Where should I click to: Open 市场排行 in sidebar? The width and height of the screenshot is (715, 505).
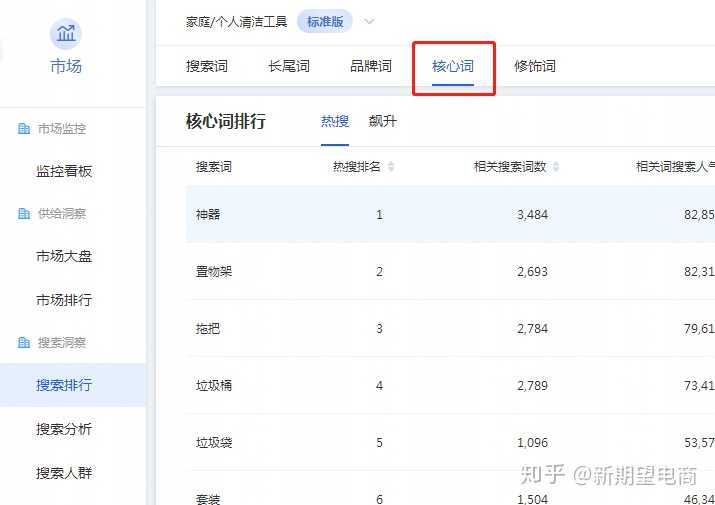pos(64,300)
